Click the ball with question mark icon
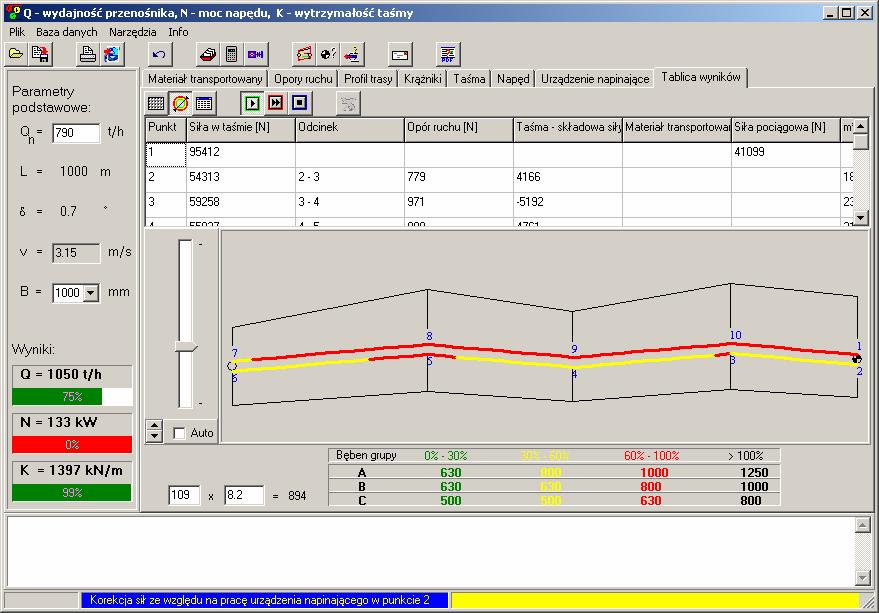Screen dimensions: 879x613 pos(328,54)
